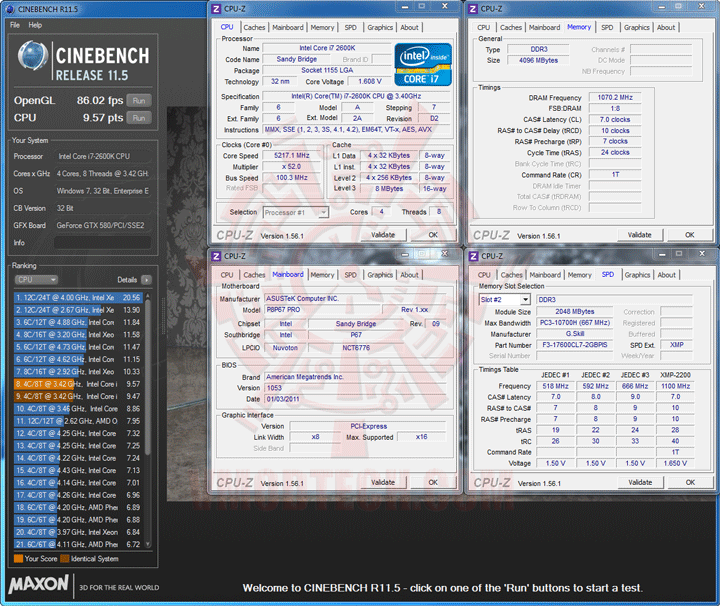Close the SPD CPU-Z window
Image resolution: width=720 pixels, height=606 pixels.
(702, 253)
